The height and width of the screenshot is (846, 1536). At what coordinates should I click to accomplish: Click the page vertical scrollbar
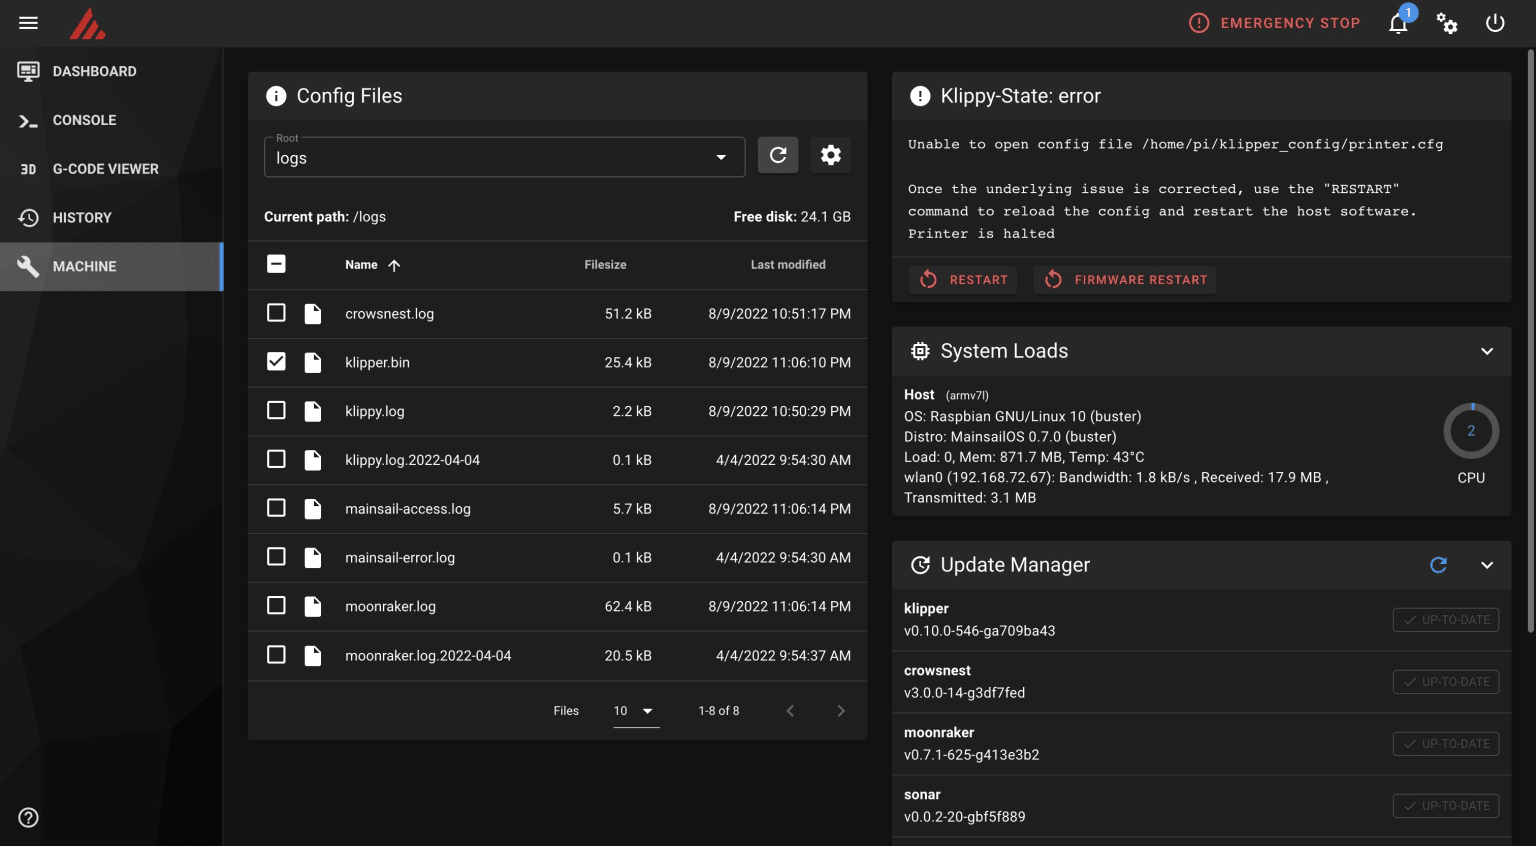tap(1530, 340)
